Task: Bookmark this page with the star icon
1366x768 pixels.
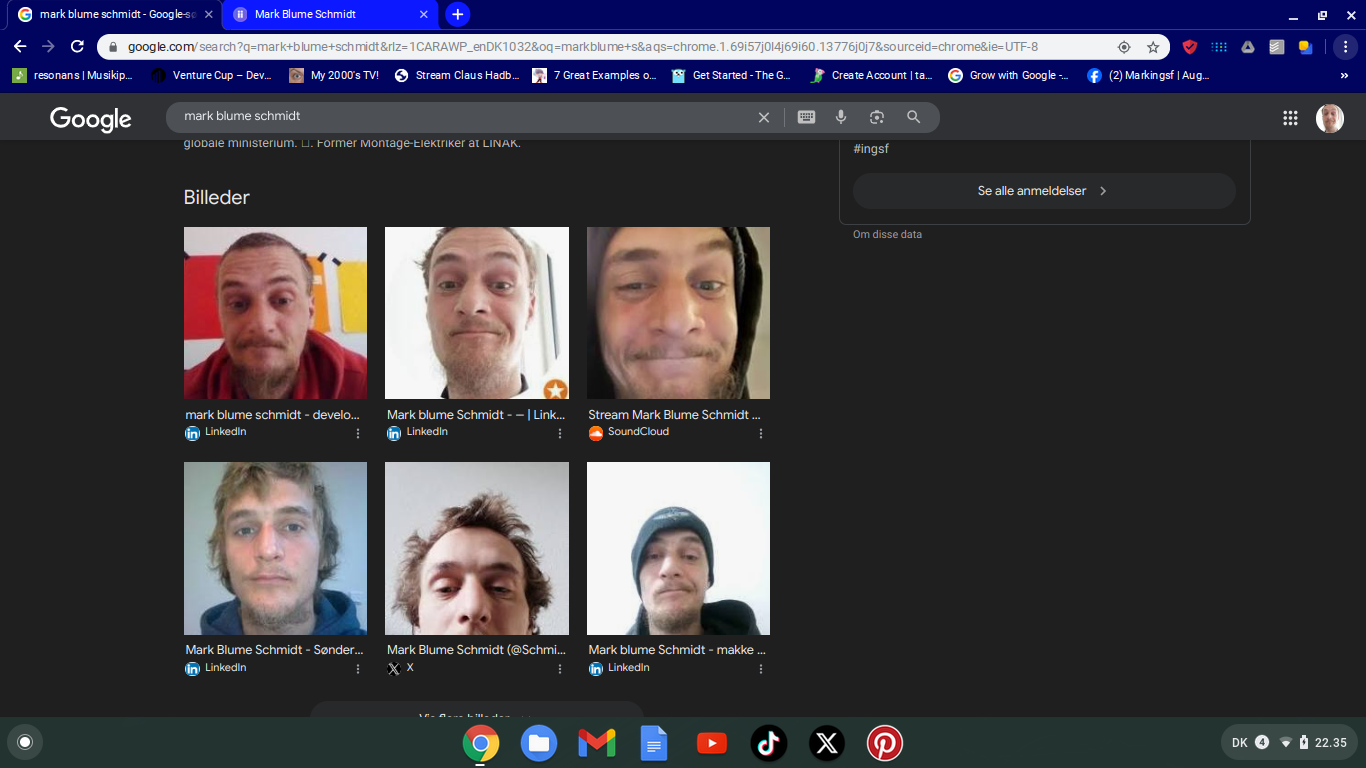Action: click(1153, 47)
